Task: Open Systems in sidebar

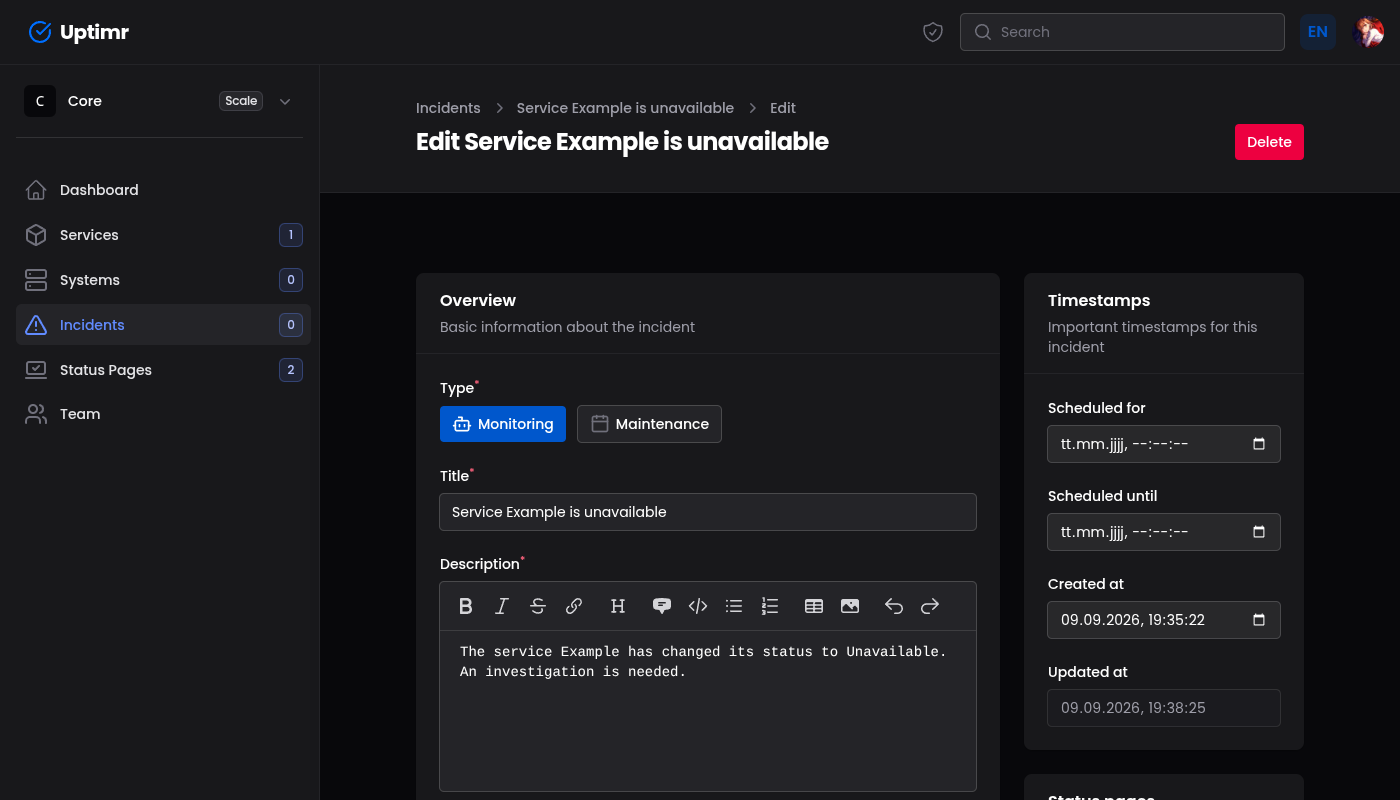Action: (163, 280)
